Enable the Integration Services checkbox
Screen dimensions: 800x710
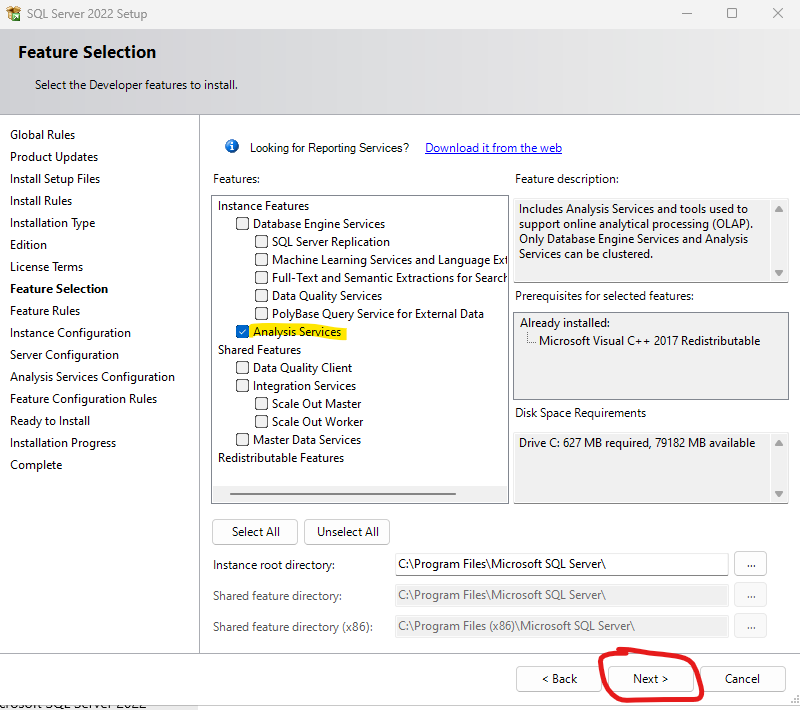tap(242, 385)
